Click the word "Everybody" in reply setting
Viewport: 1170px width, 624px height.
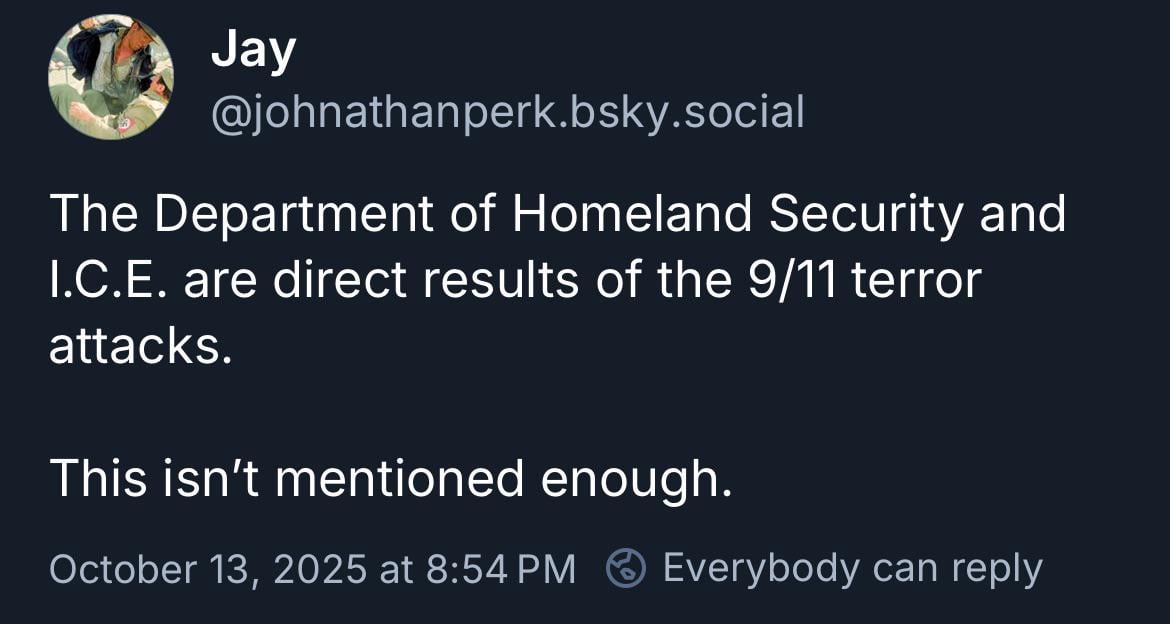pyautogui.click(x=760, y=569)
